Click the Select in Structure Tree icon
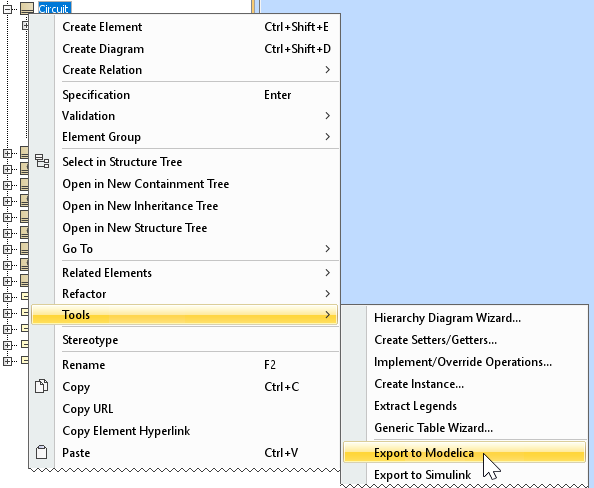594x488 pixels. pyautogui.click(x=42, y=161)
